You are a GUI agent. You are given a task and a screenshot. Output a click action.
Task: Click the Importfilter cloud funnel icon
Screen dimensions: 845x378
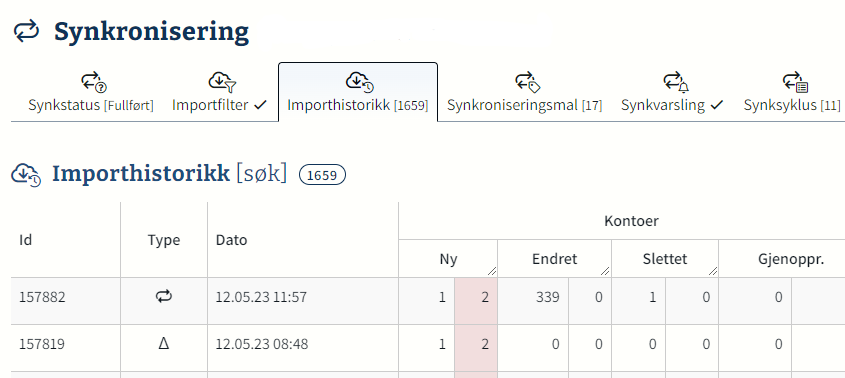point(222,82)
